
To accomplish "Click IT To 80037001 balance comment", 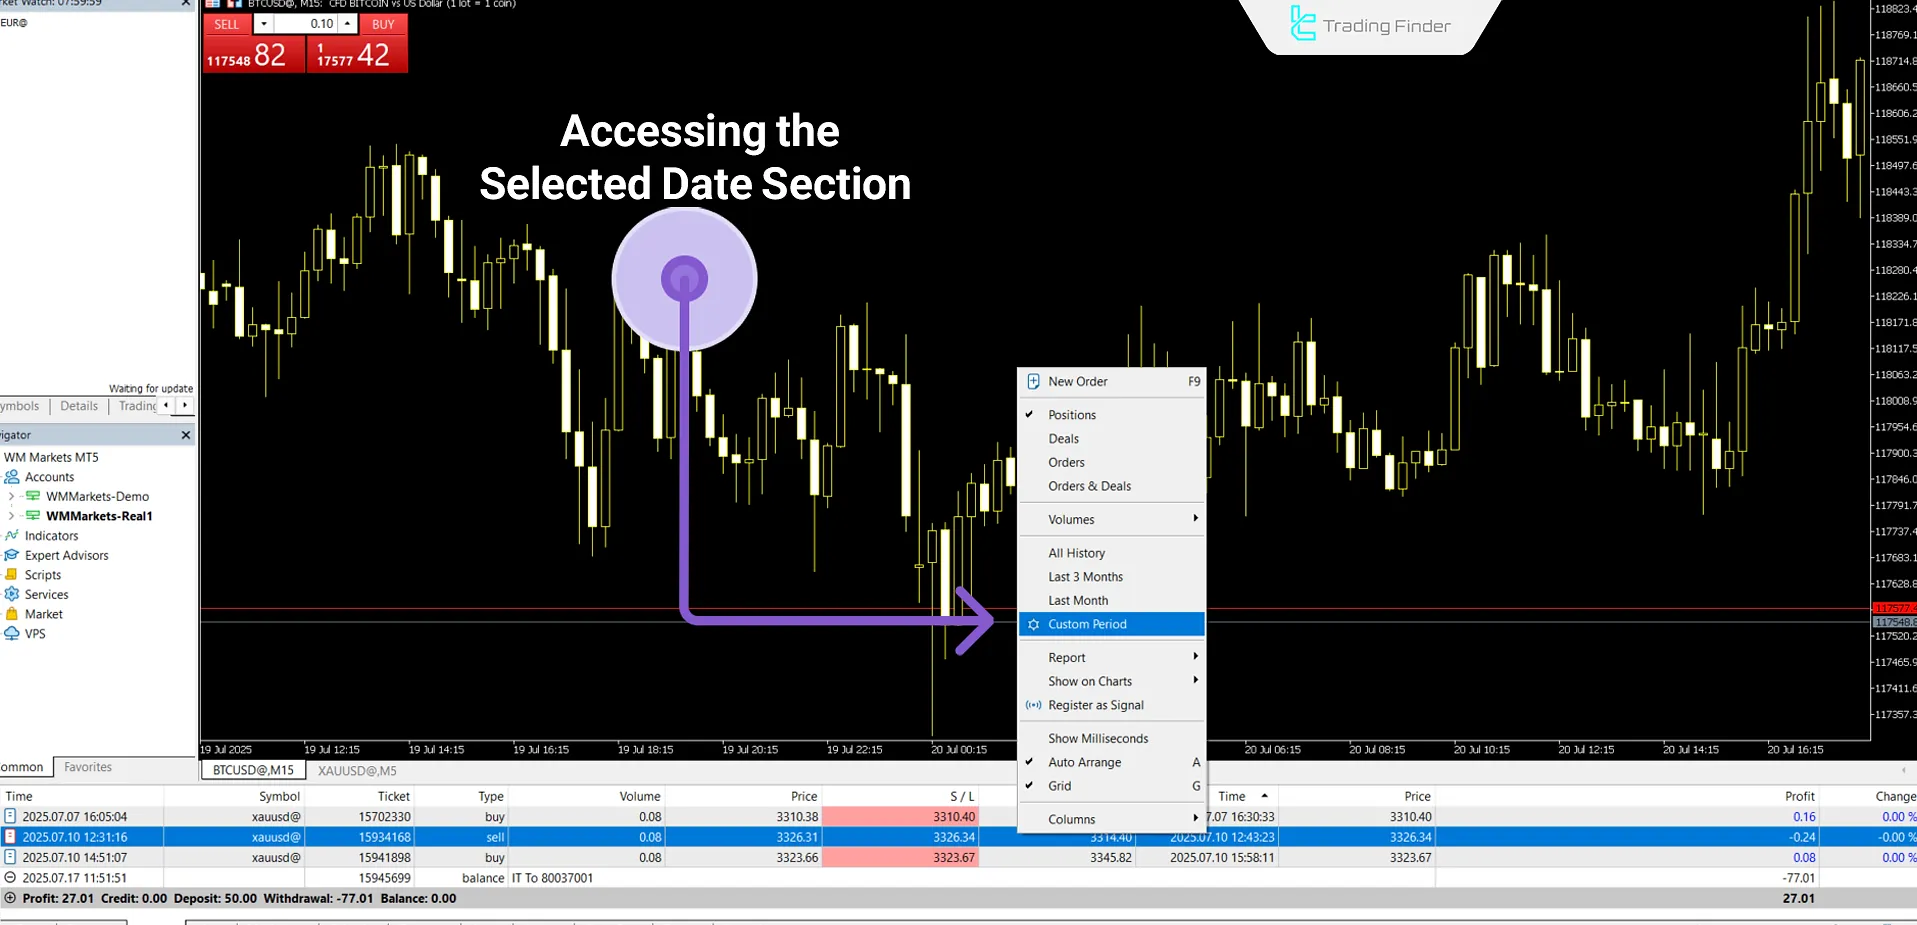I will point(552,878).
